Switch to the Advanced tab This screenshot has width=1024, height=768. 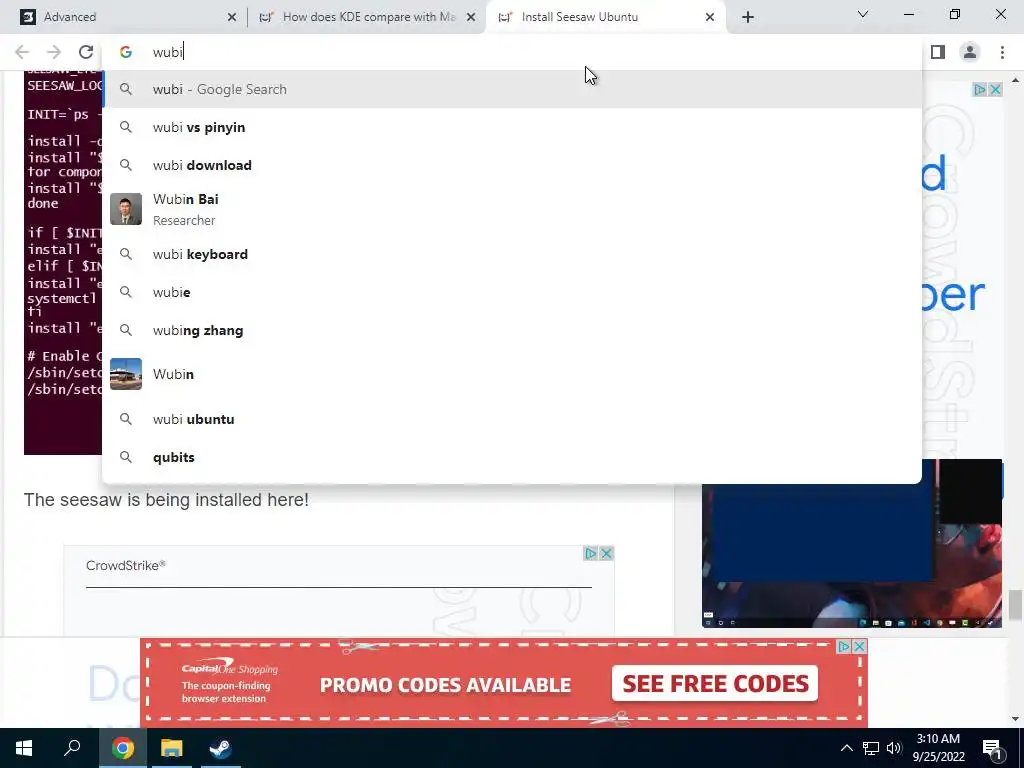(124, 17)
